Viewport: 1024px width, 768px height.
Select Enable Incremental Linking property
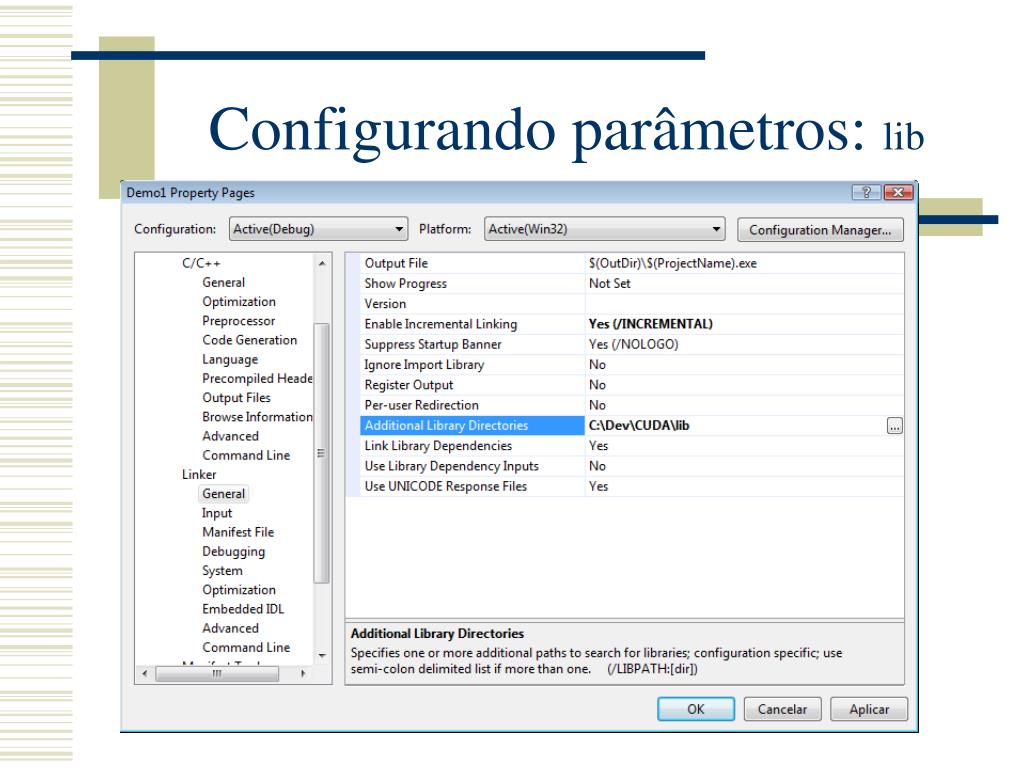pos(441,324)
